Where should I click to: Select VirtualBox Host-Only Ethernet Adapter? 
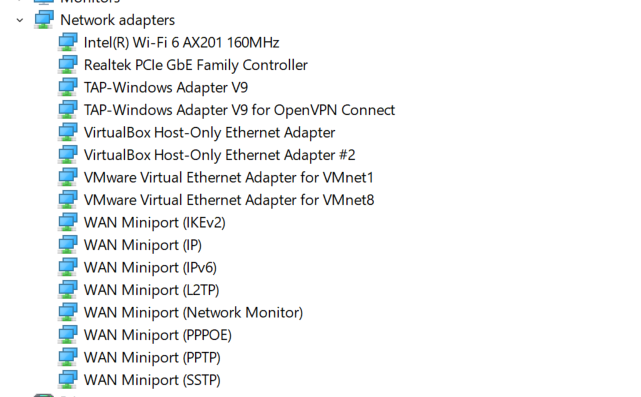(209, 132)
